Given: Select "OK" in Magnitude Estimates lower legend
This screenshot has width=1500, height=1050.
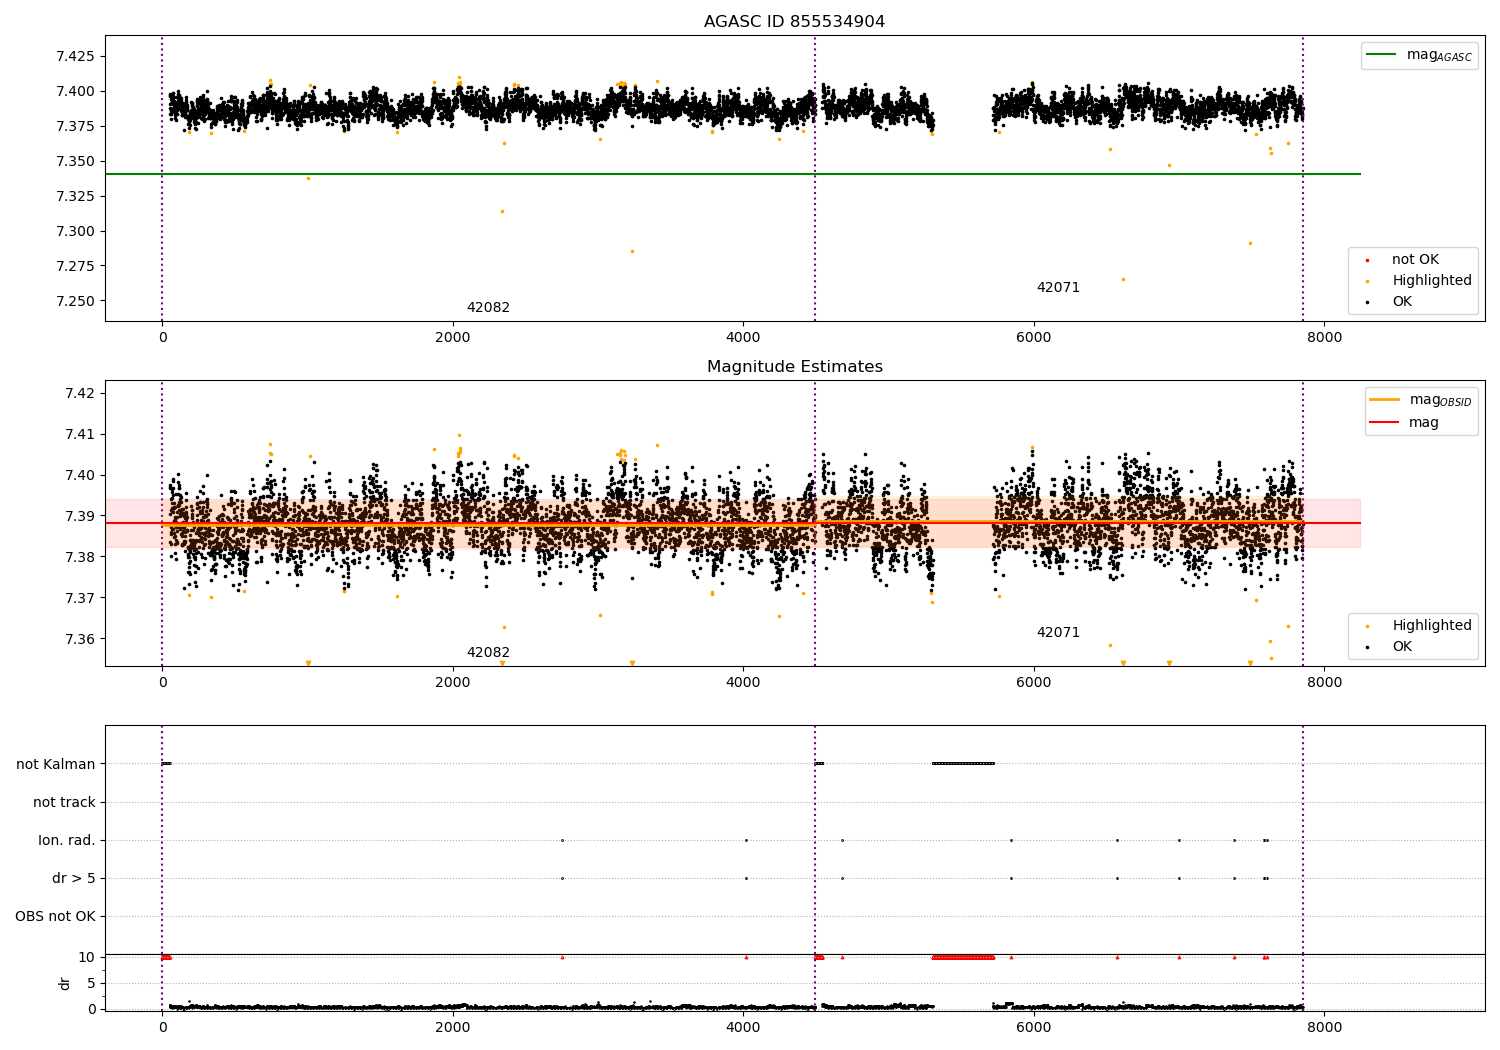Looking at the screenshot, I should click(x=1401, y=647).
